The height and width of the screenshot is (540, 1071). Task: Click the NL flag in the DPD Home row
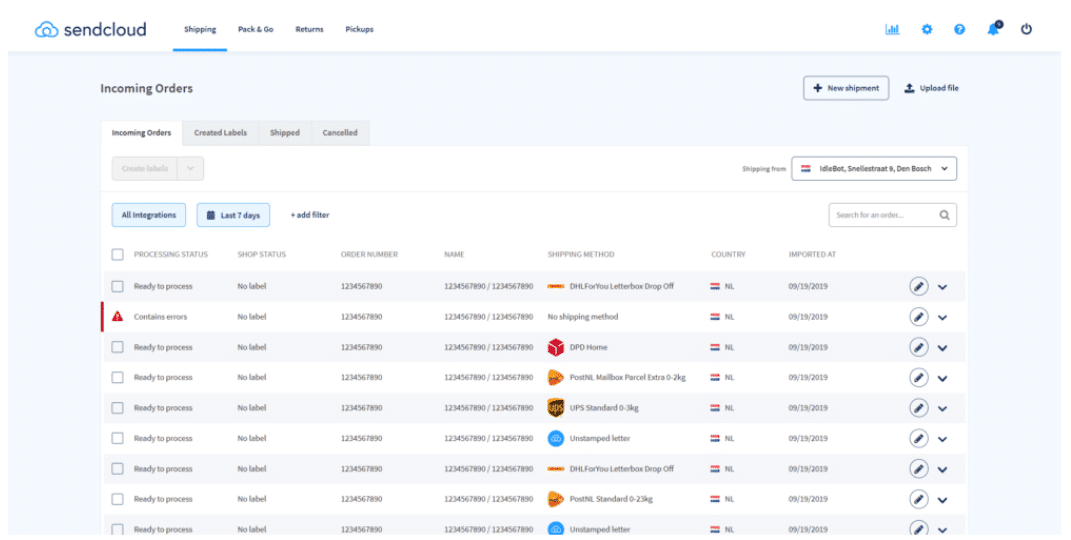click(715, 347)
